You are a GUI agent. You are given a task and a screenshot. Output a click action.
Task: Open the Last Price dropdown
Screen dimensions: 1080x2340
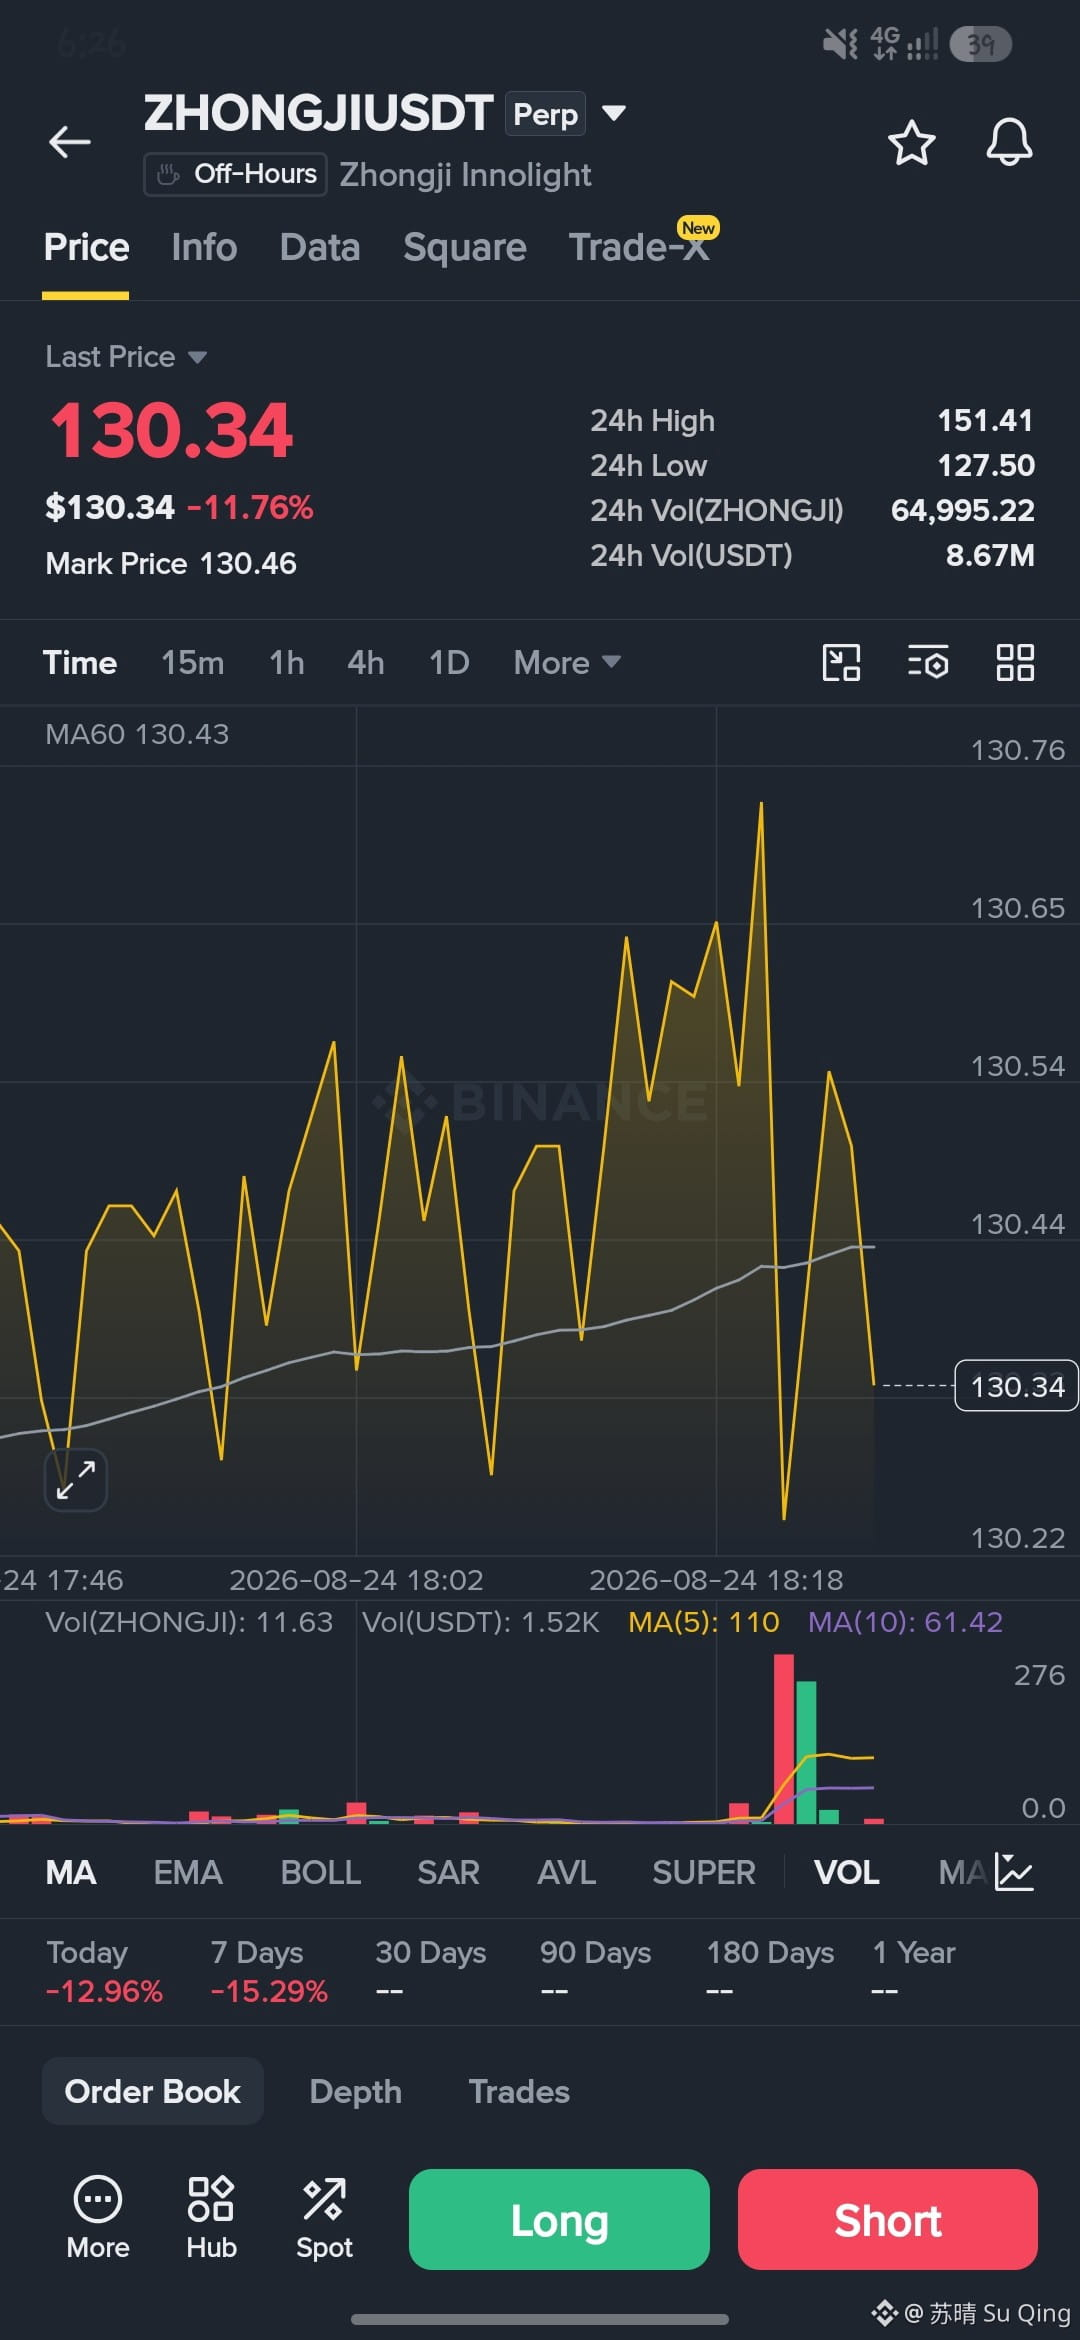pyautogui.click(x=126, y=357)
